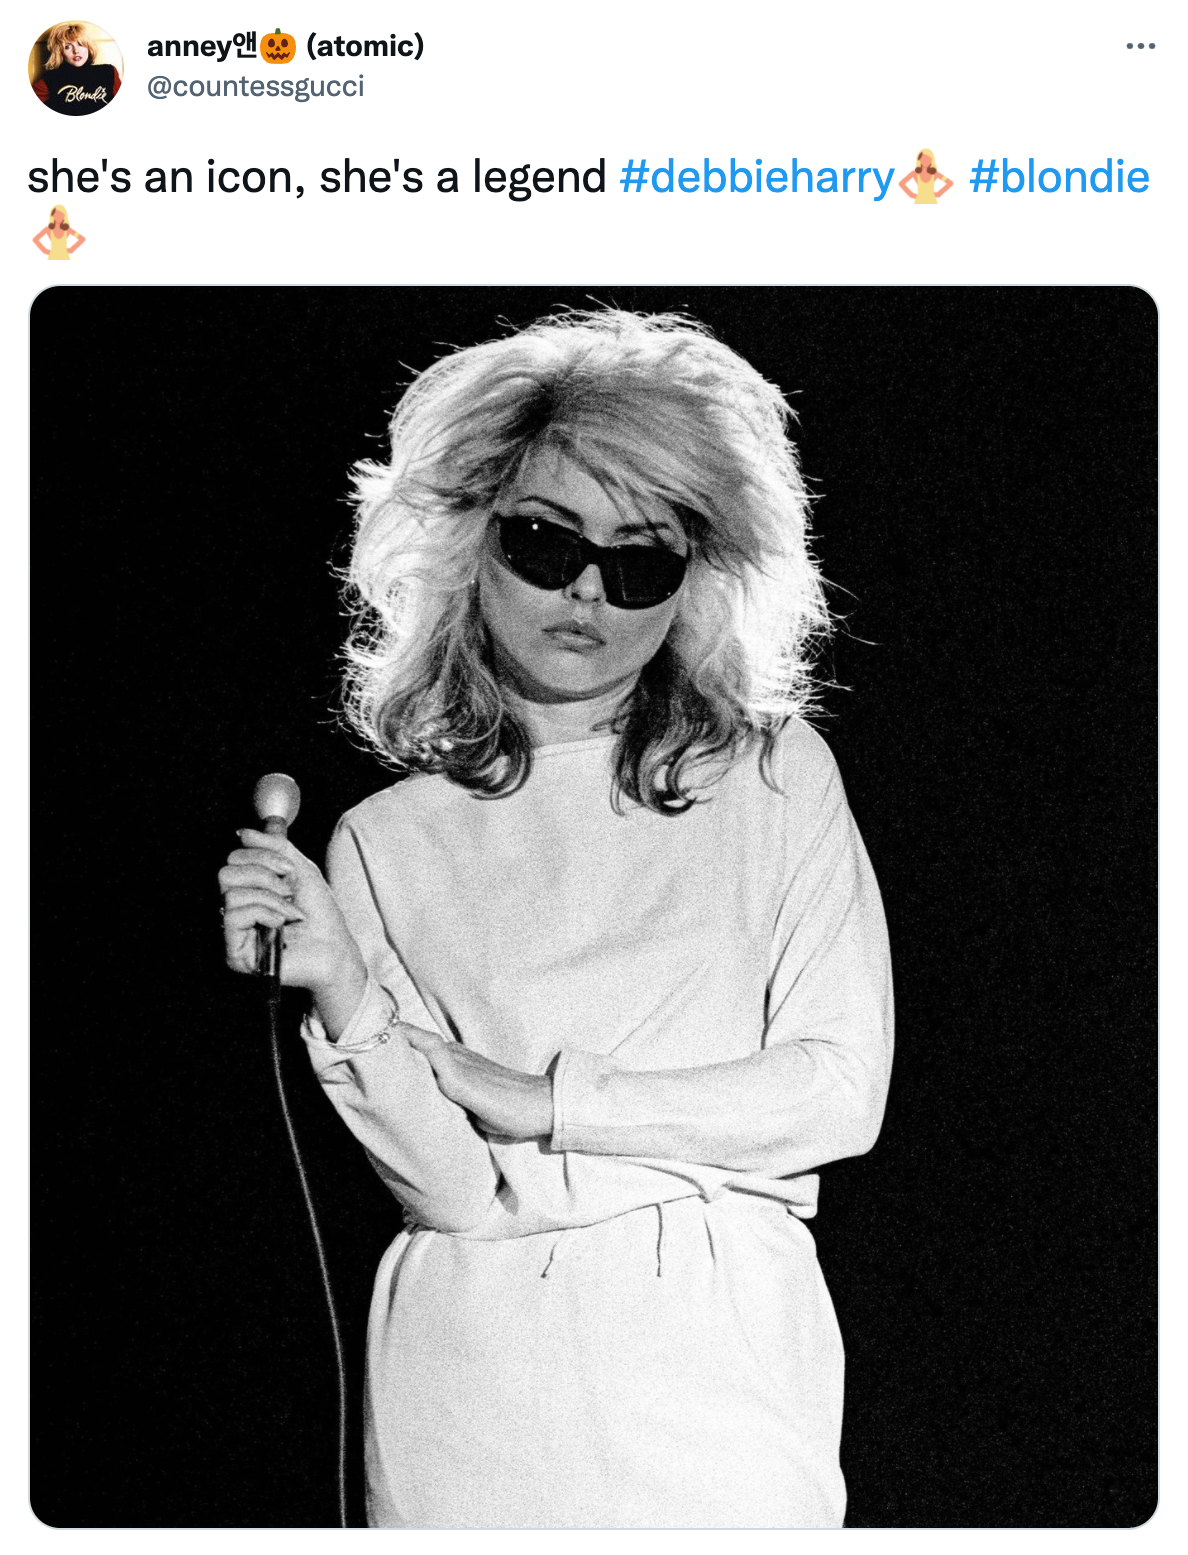Click the pumpkin emoji in display name

[278, 46]
